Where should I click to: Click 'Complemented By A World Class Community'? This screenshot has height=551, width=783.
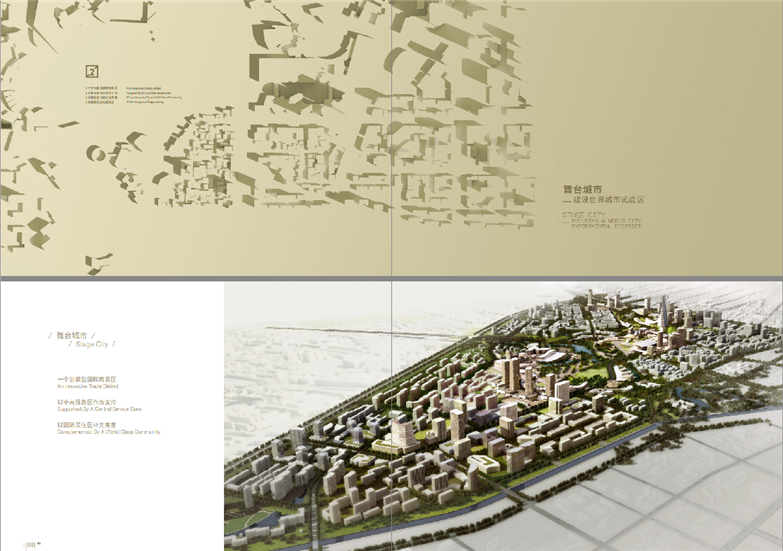109,432
